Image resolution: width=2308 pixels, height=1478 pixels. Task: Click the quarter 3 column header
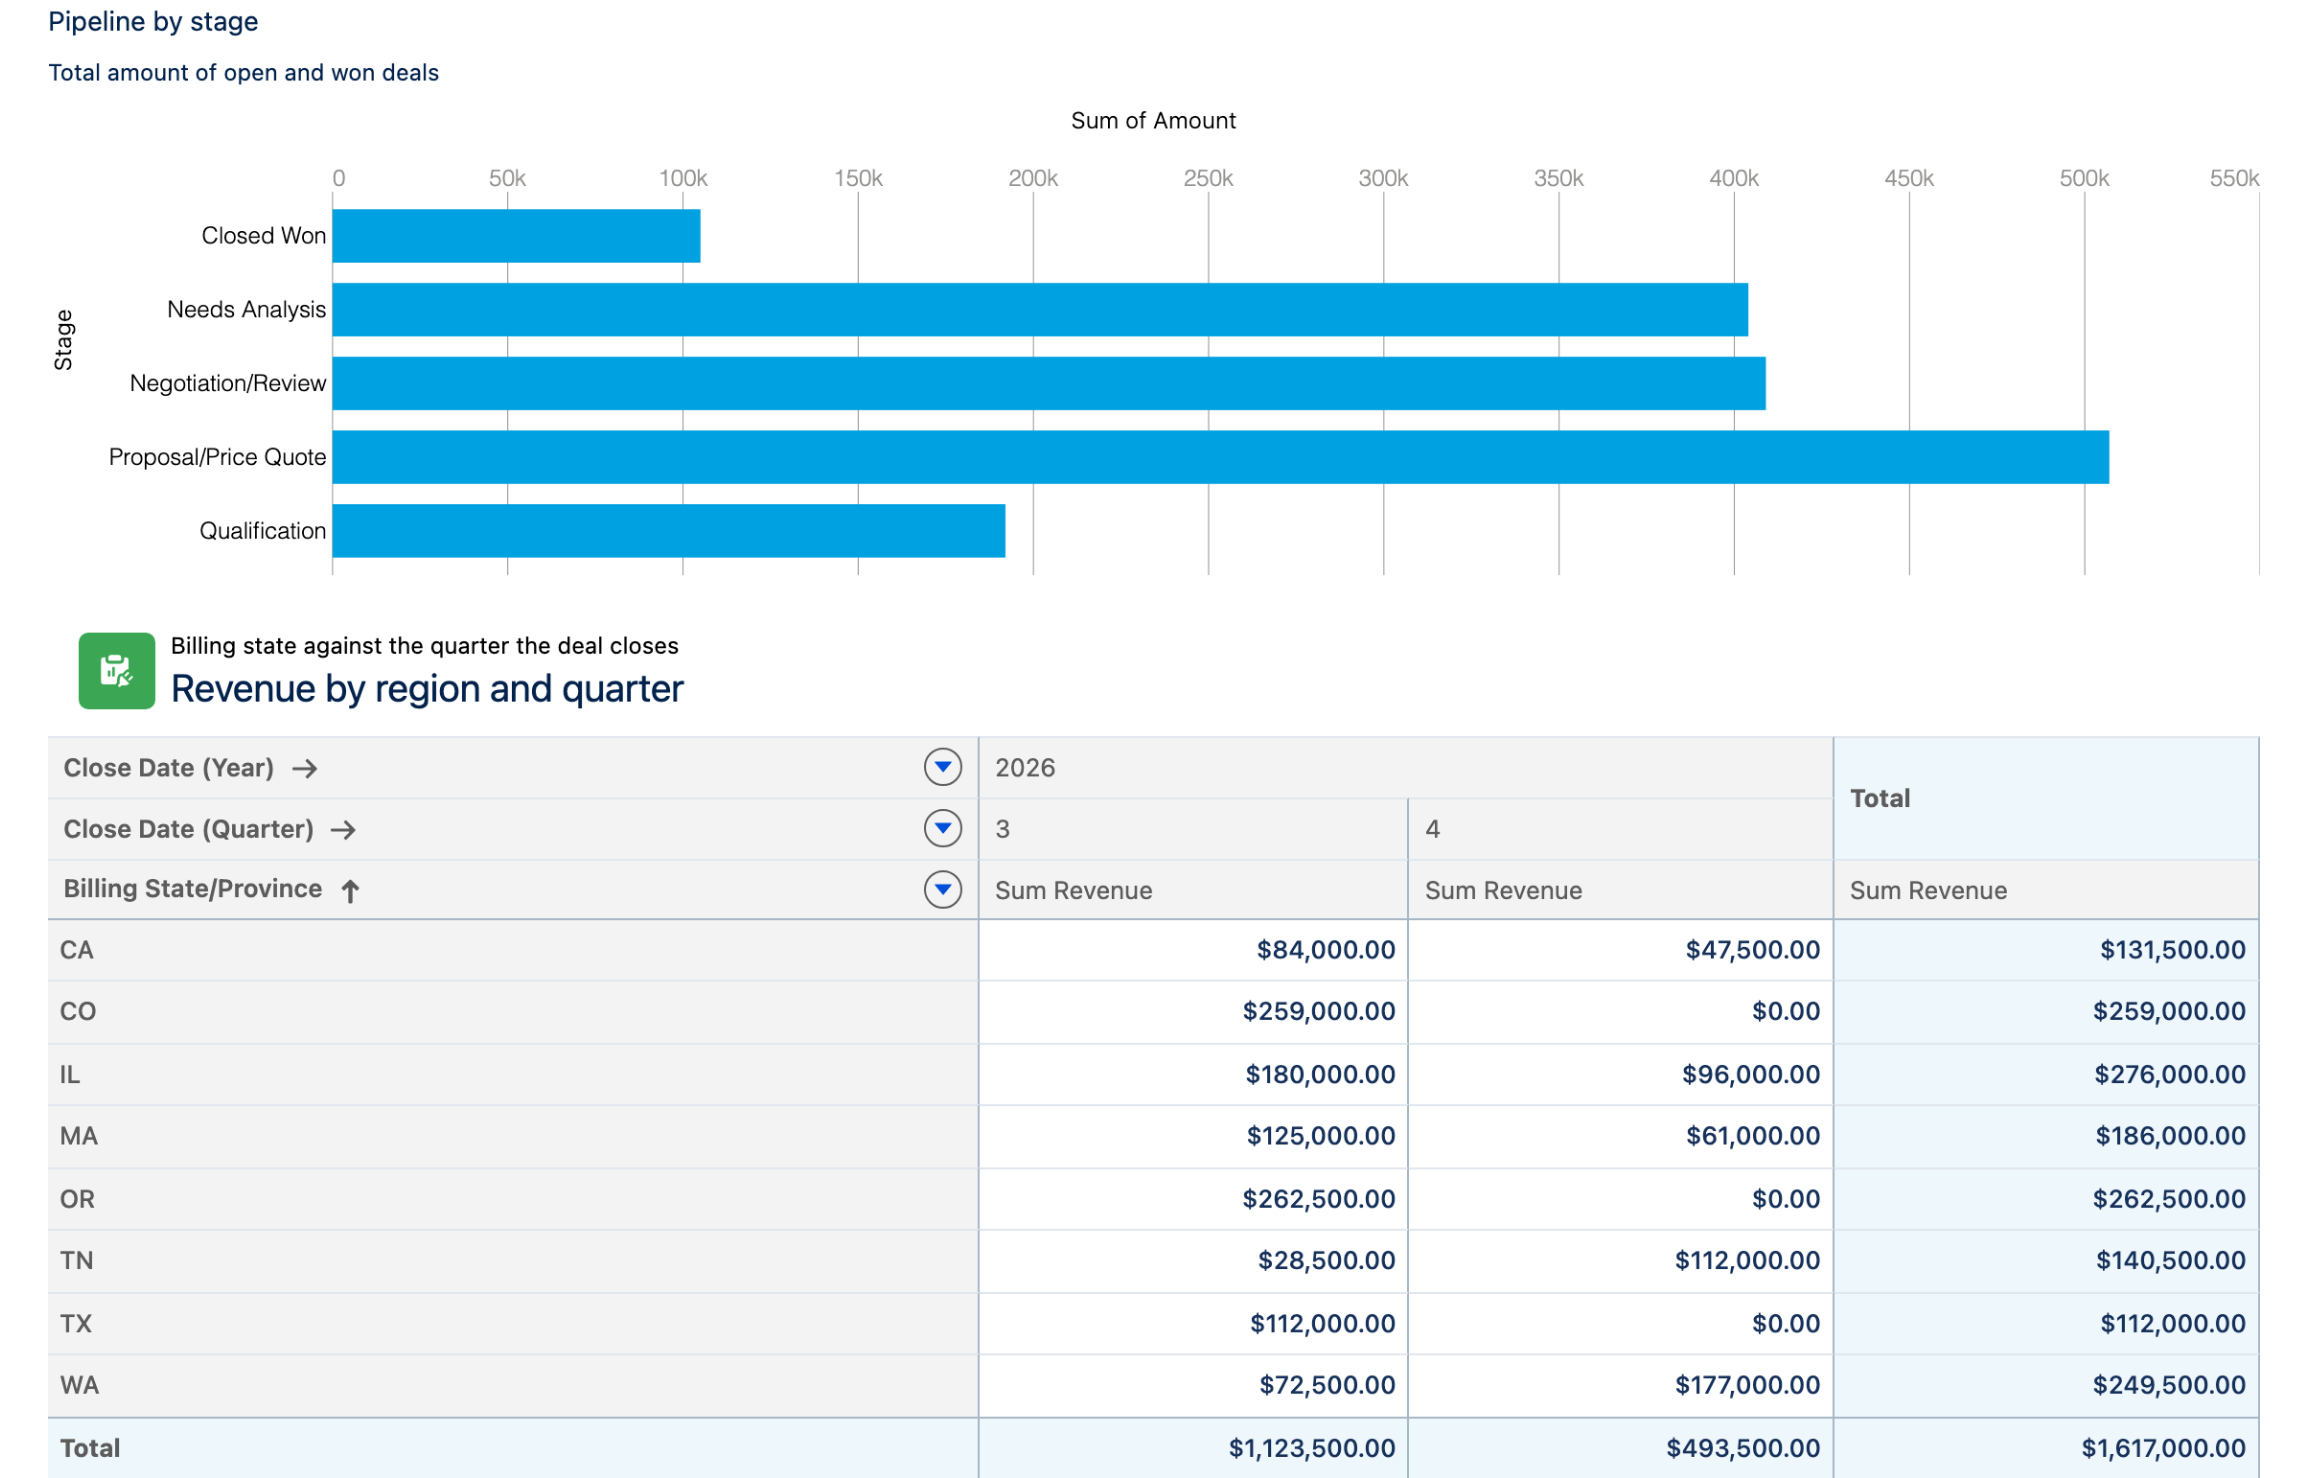[x=1193, y=829]
